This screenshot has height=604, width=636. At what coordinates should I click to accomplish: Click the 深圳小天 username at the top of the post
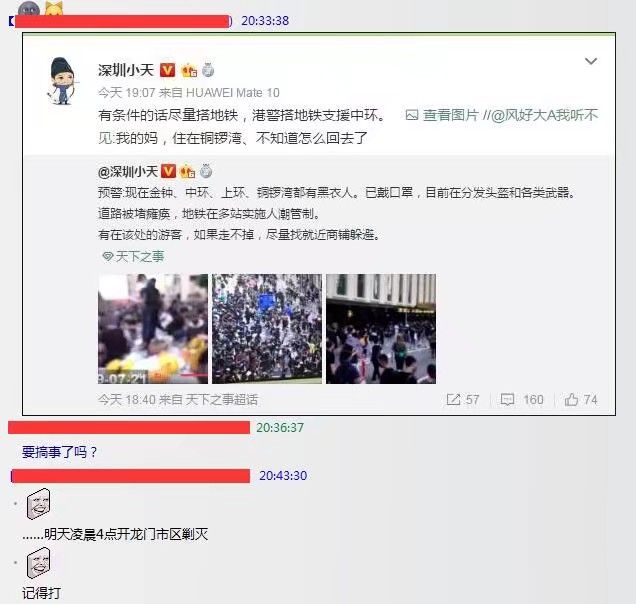(x=126, y=70)
